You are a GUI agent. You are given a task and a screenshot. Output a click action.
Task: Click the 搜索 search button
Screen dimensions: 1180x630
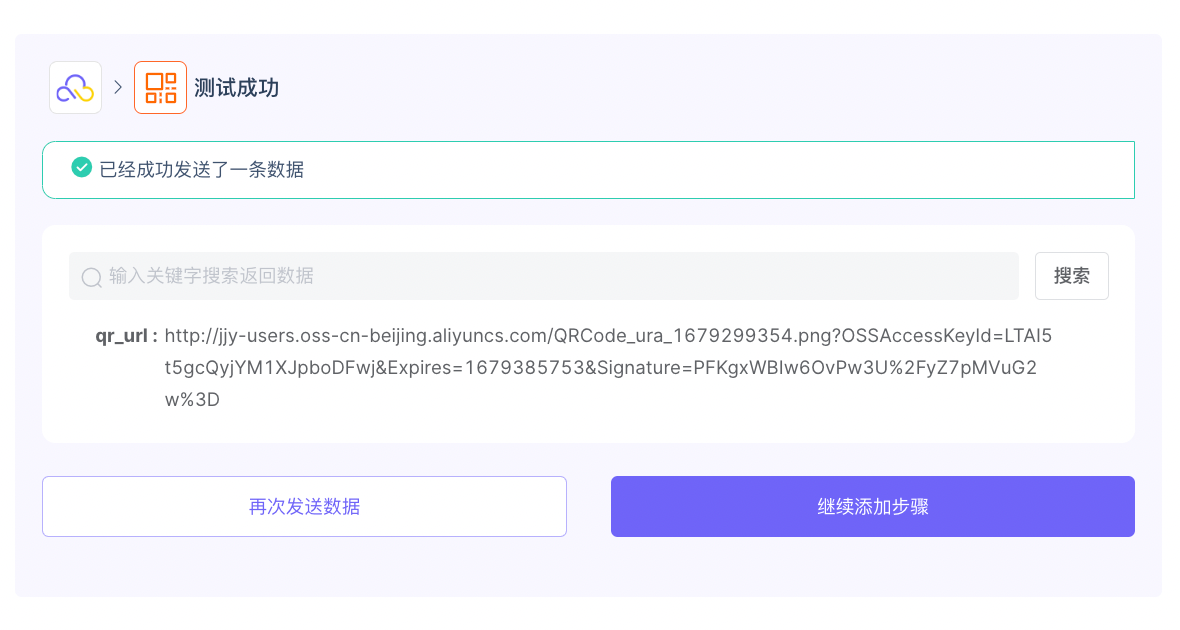[1072, 276]
